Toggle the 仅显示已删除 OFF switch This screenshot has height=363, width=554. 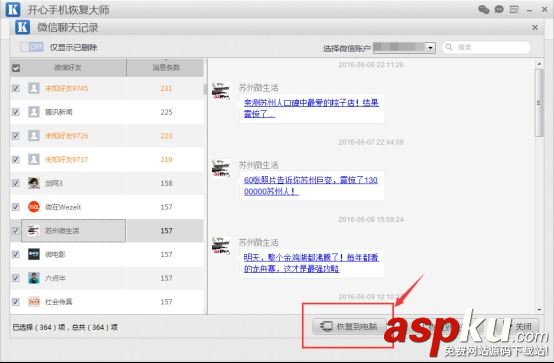(32, 47)
